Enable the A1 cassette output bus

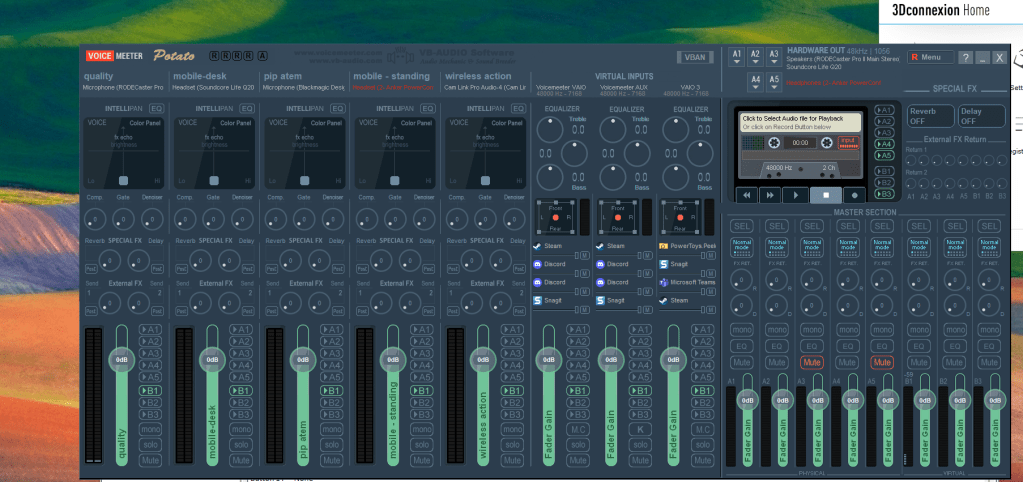pos(883,110)
